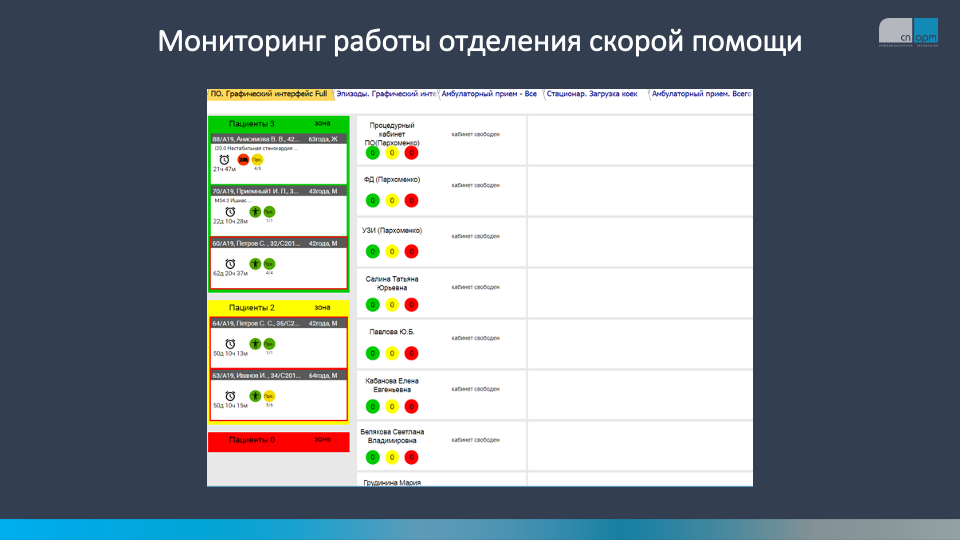Click yellow 'Пре.' circle in Анисимова card

[x=257, y=159]
